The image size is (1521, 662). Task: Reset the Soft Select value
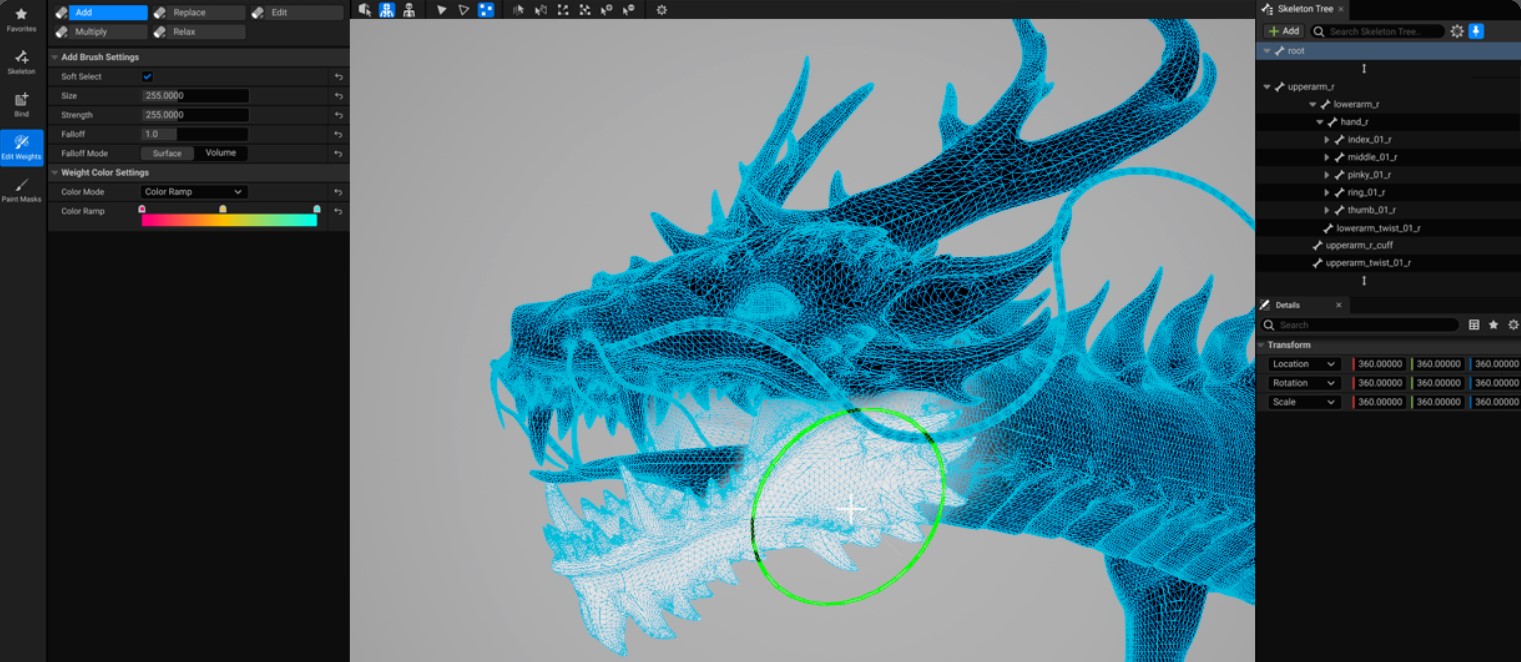click(339, 77)
